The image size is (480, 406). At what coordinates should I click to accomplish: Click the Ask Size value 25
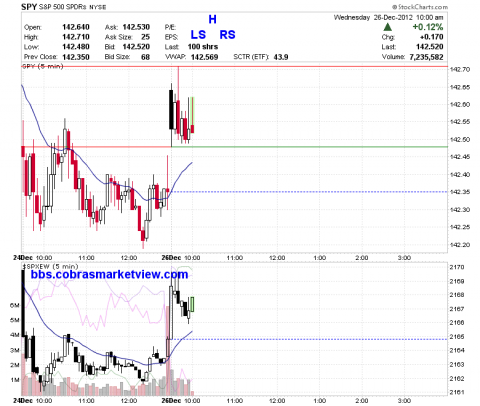coord(145,37)
